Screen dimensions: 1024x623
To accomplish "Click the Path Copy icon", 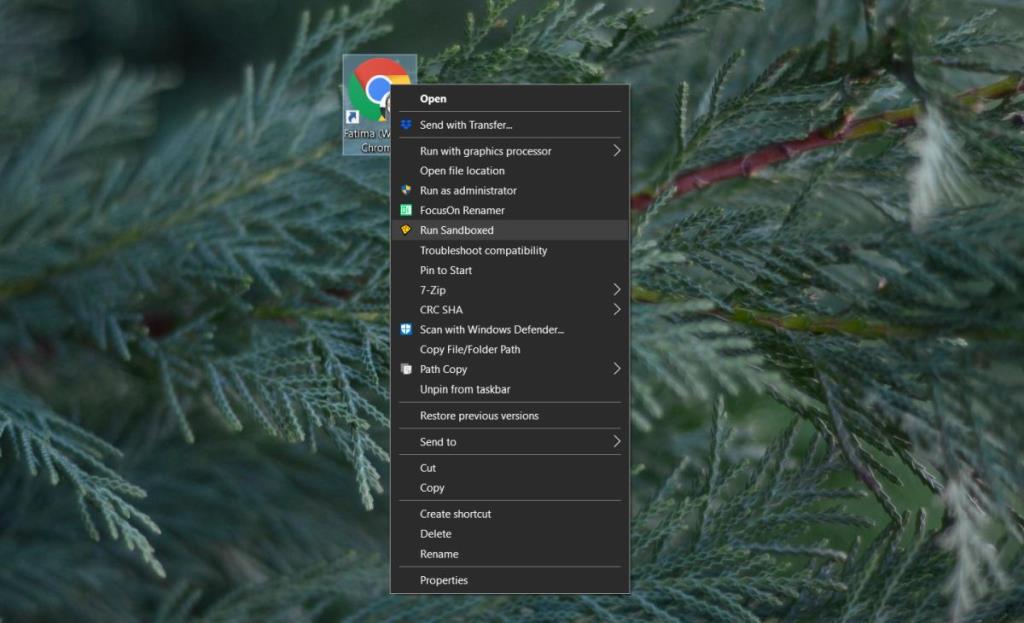I will tap(406, 369).
